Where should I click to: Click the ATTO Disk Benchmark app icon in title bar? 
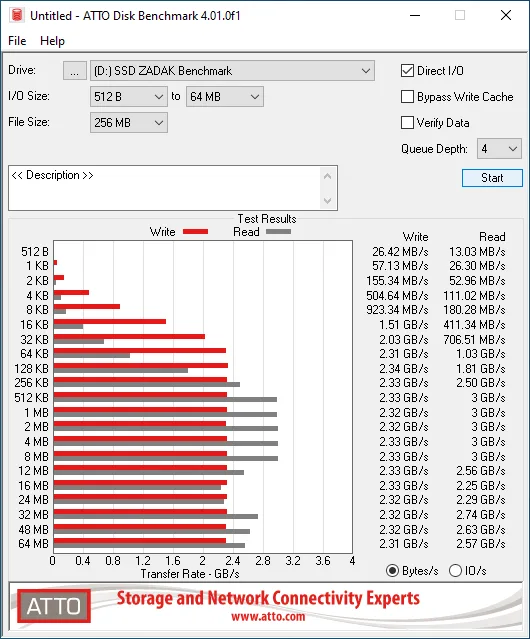click(17, 15)
